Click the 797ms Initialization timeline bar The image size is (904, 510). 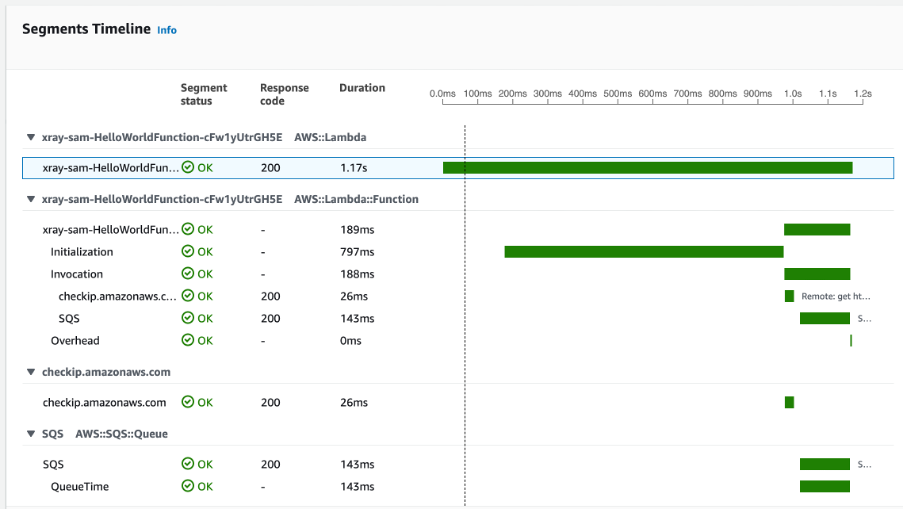point(644,252)
